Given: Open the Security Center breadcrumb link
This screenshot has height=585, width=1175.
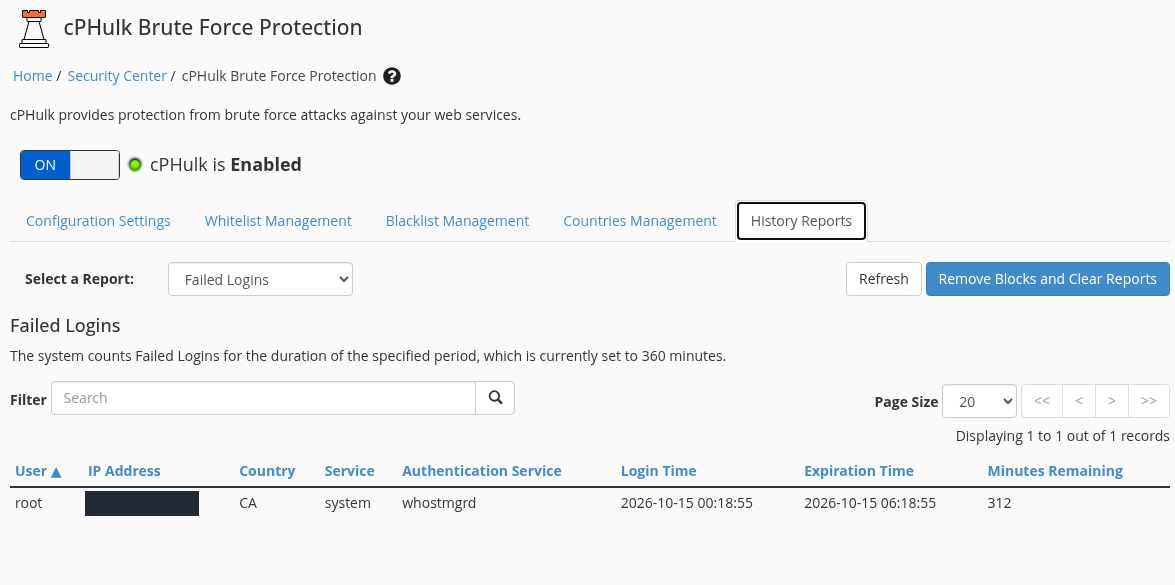Looking at the screenshot, I should tap(117, 76).
